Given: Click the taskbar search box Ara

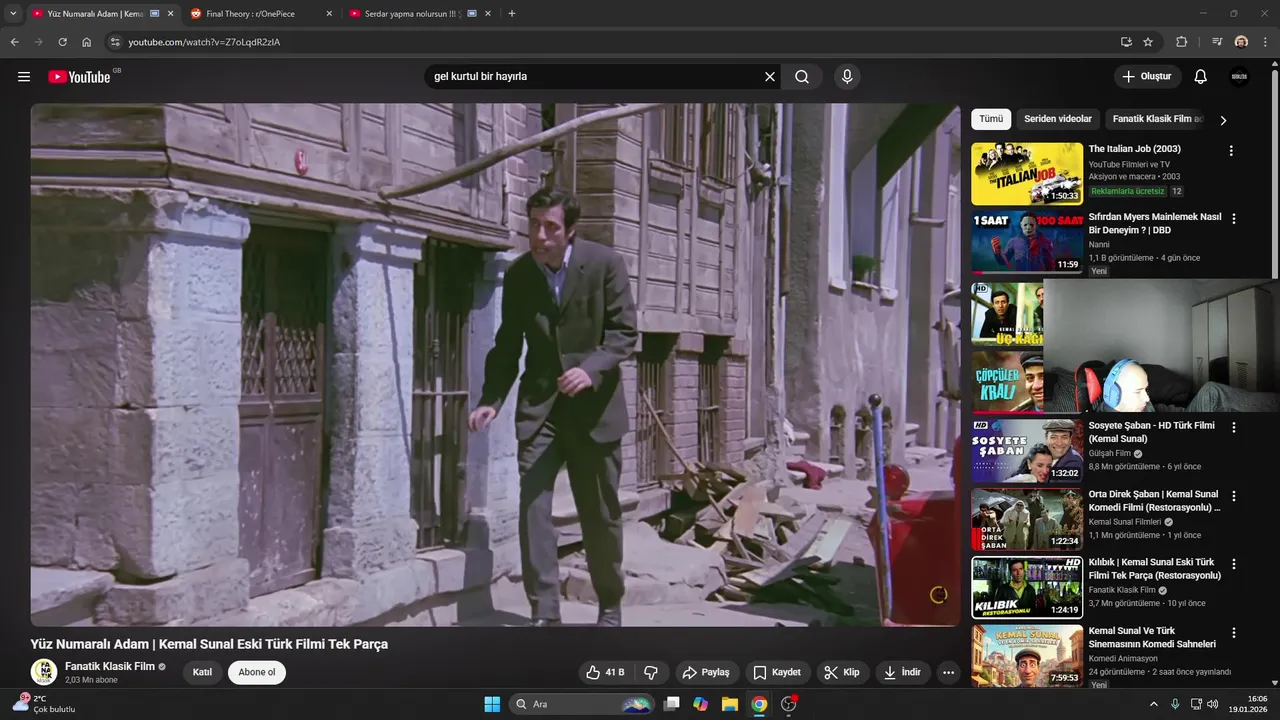Looking at the screenshot, I should [582, 704].
